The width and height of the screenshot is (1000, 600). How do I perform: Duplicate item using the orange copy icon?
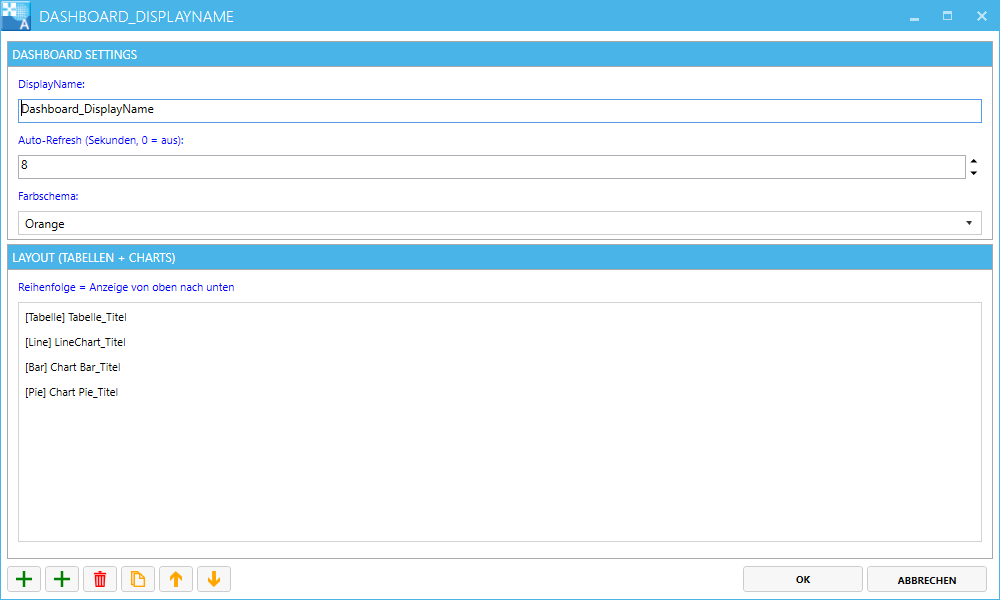coord(138,579)
